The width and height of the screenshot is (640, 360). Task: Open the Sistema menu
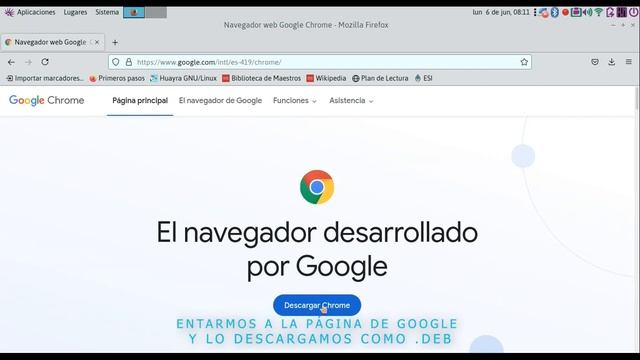point(107,12)
